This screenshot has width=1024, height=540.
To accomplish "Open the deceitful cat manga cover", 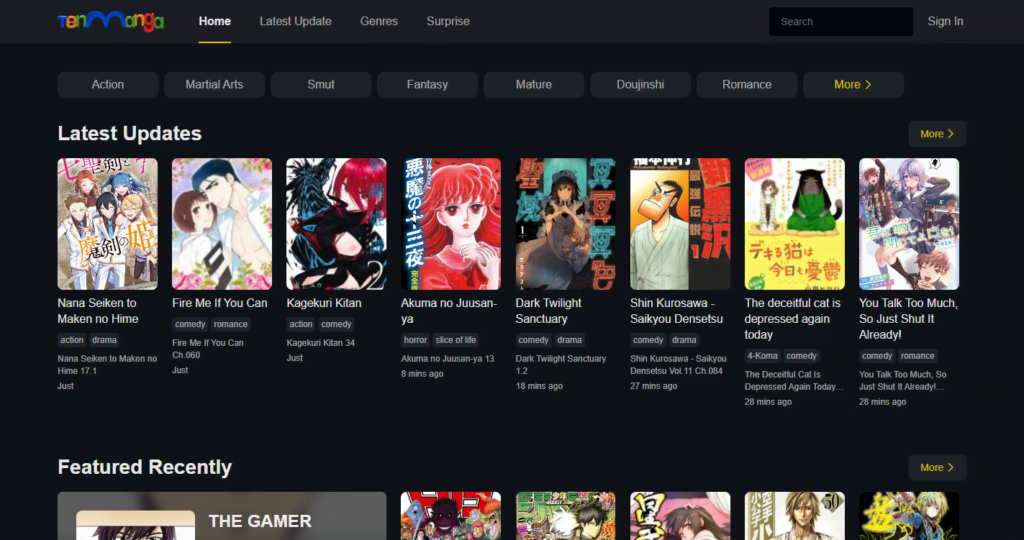I will pos(795,224).
